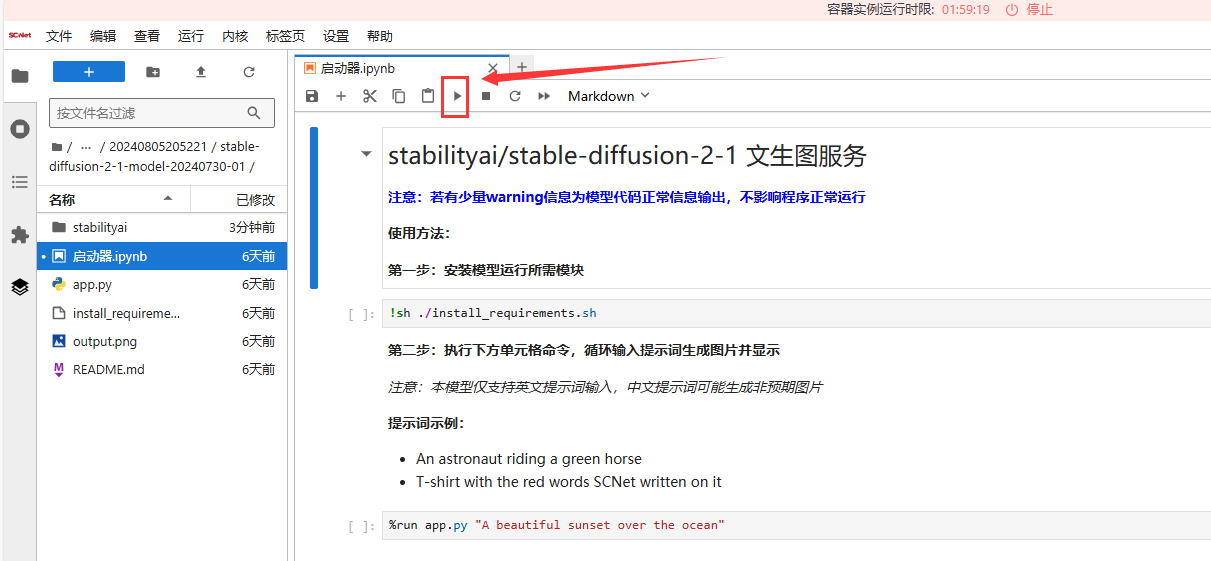The image size is (1211, 561).
Task: Click '3分钟前' modified time of stabilityai
Action: pos(252,228)
